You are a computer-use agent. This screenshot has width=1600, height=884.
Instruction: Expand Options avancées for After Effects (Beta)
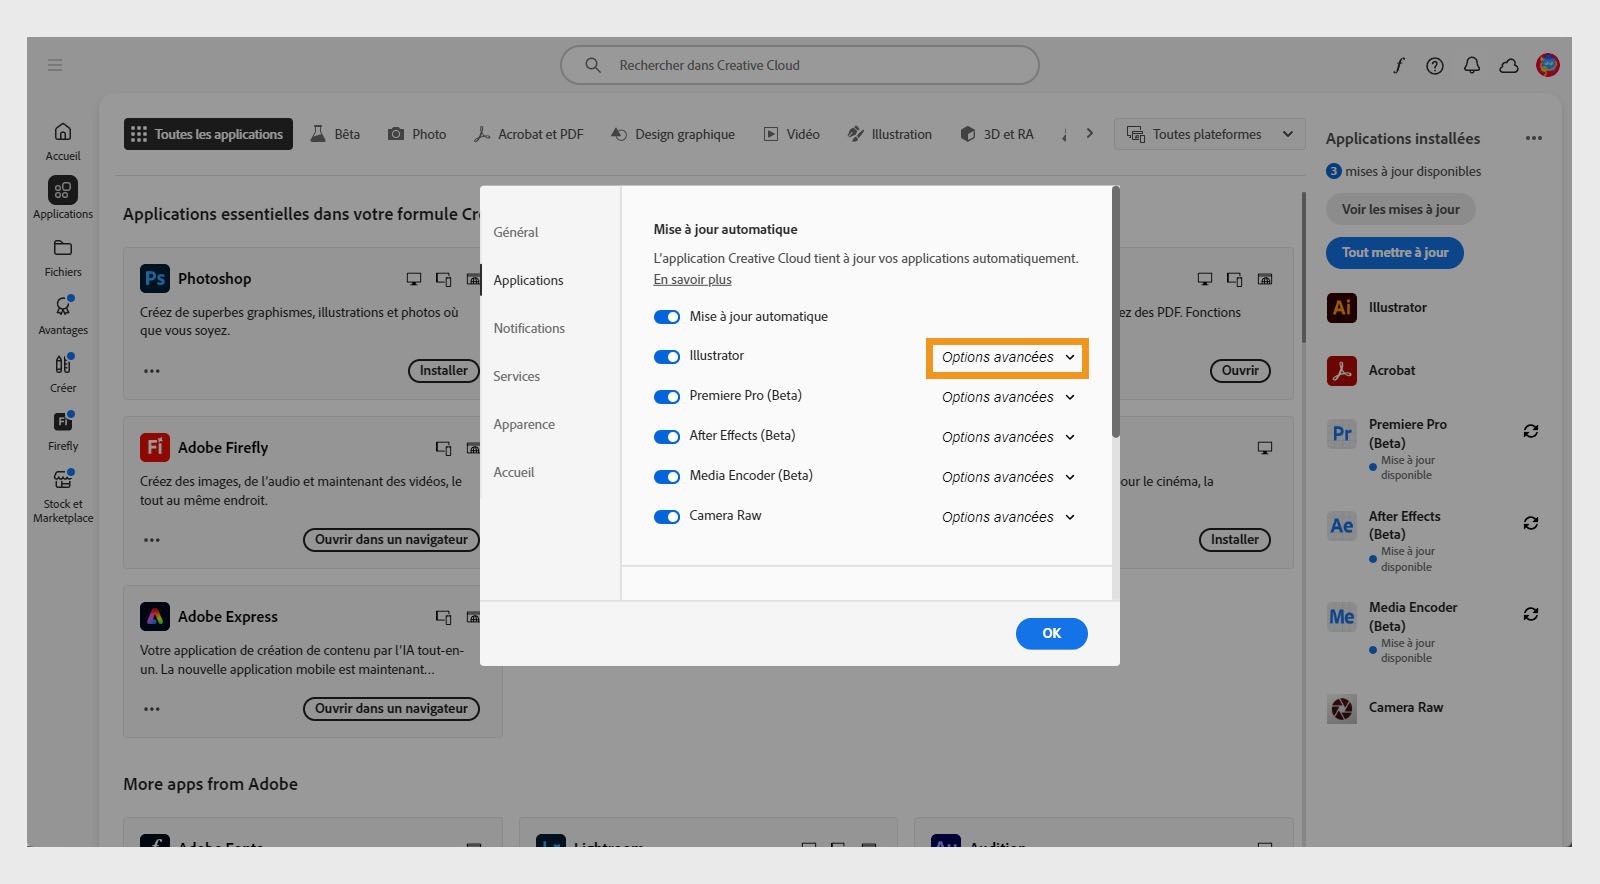pos(1008,437)
